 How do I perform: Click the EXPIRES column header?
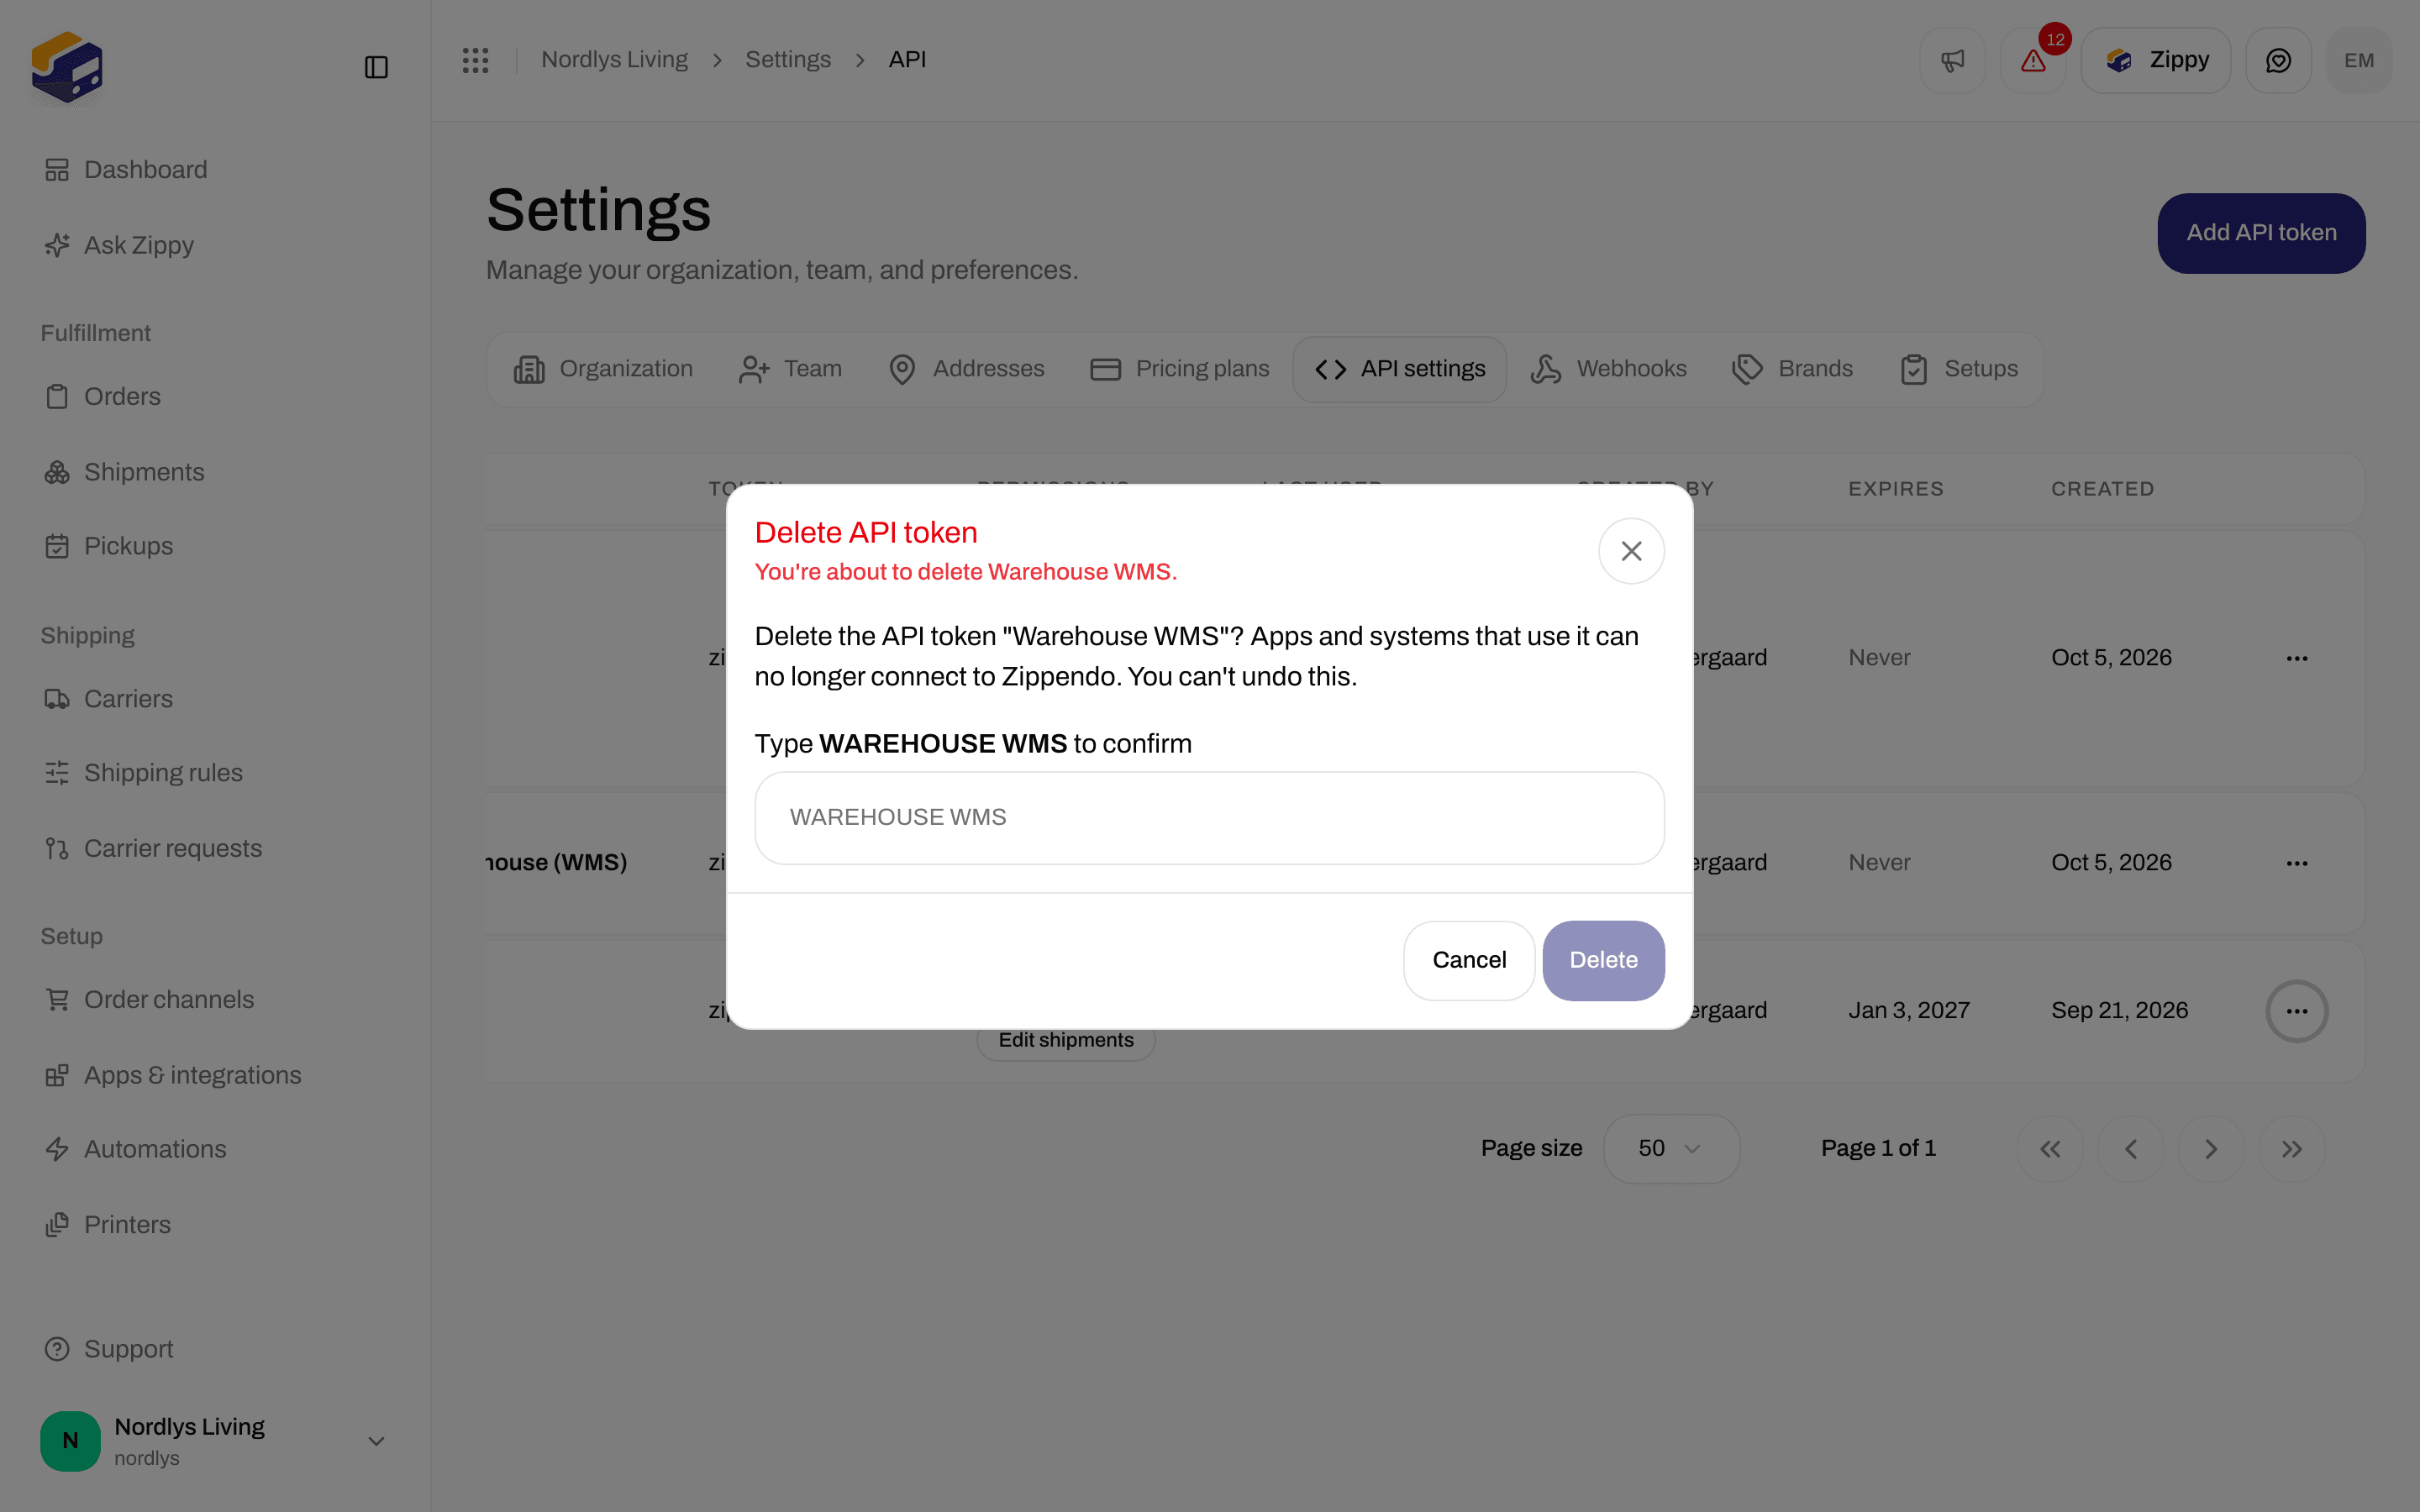click(1896, 489)
